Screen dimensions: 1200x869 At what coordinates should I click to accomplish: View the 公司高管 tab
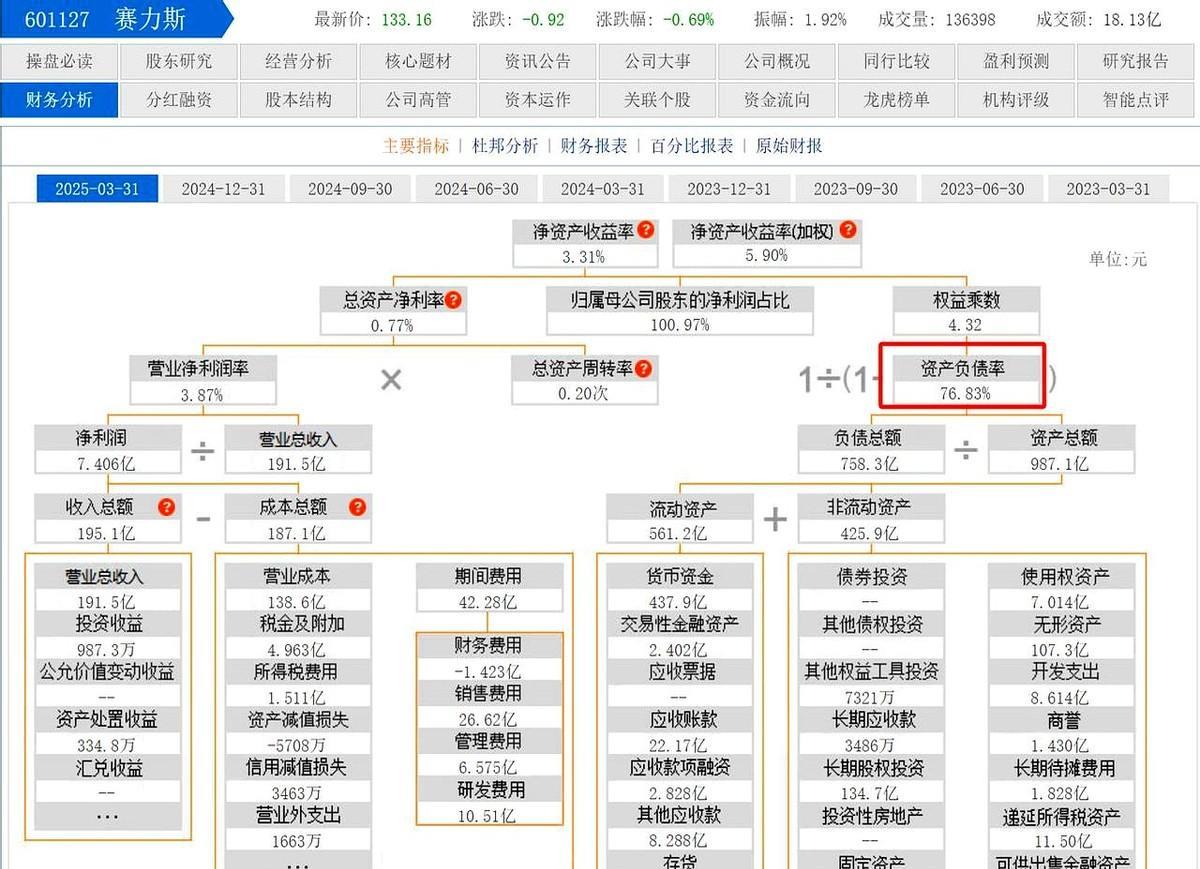click(x=418, y=99)
